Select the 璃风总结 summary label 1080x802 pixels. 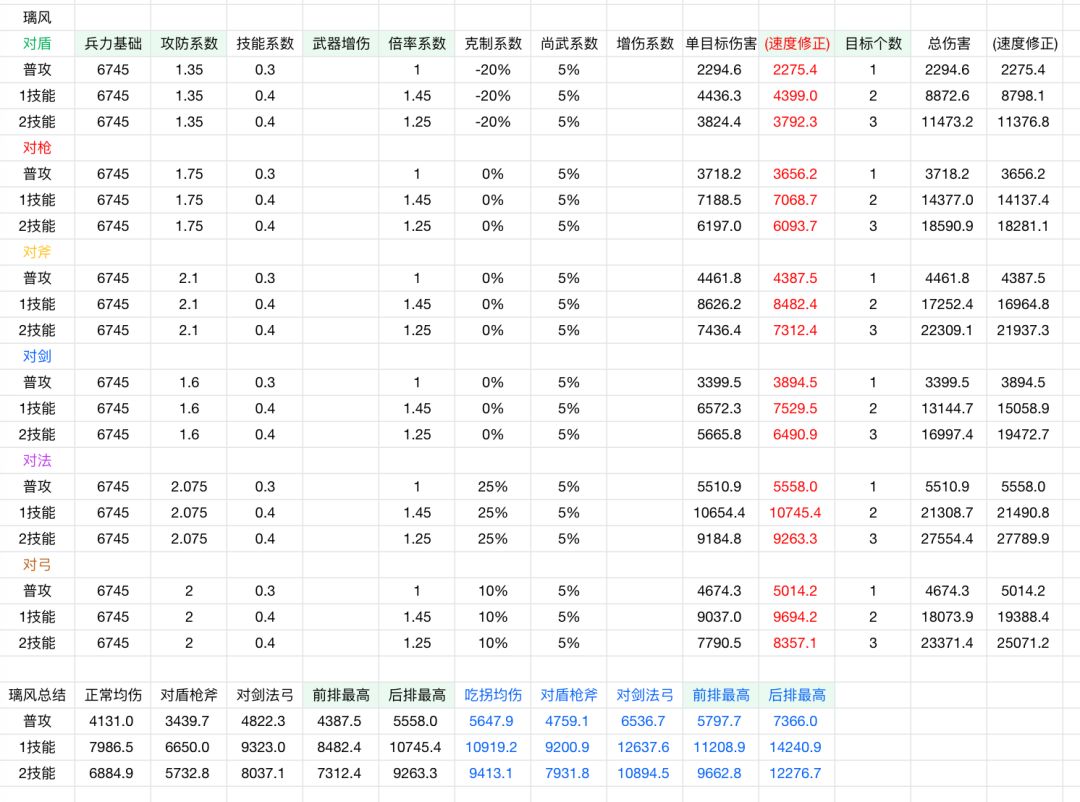coord(37,695)
